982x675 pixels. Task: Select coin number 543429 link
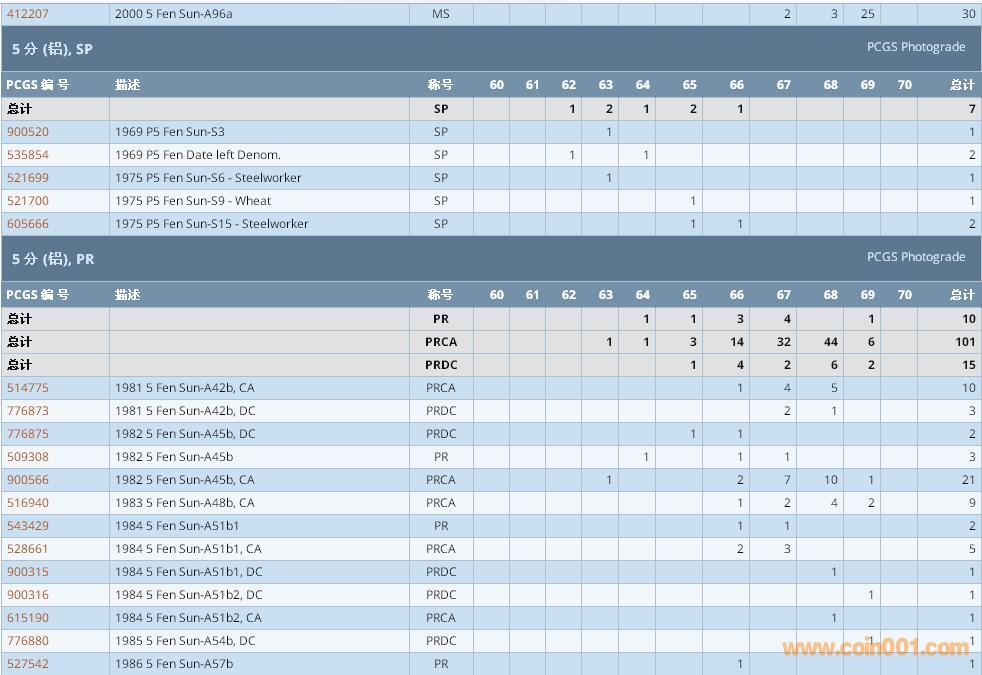[27, 526]
